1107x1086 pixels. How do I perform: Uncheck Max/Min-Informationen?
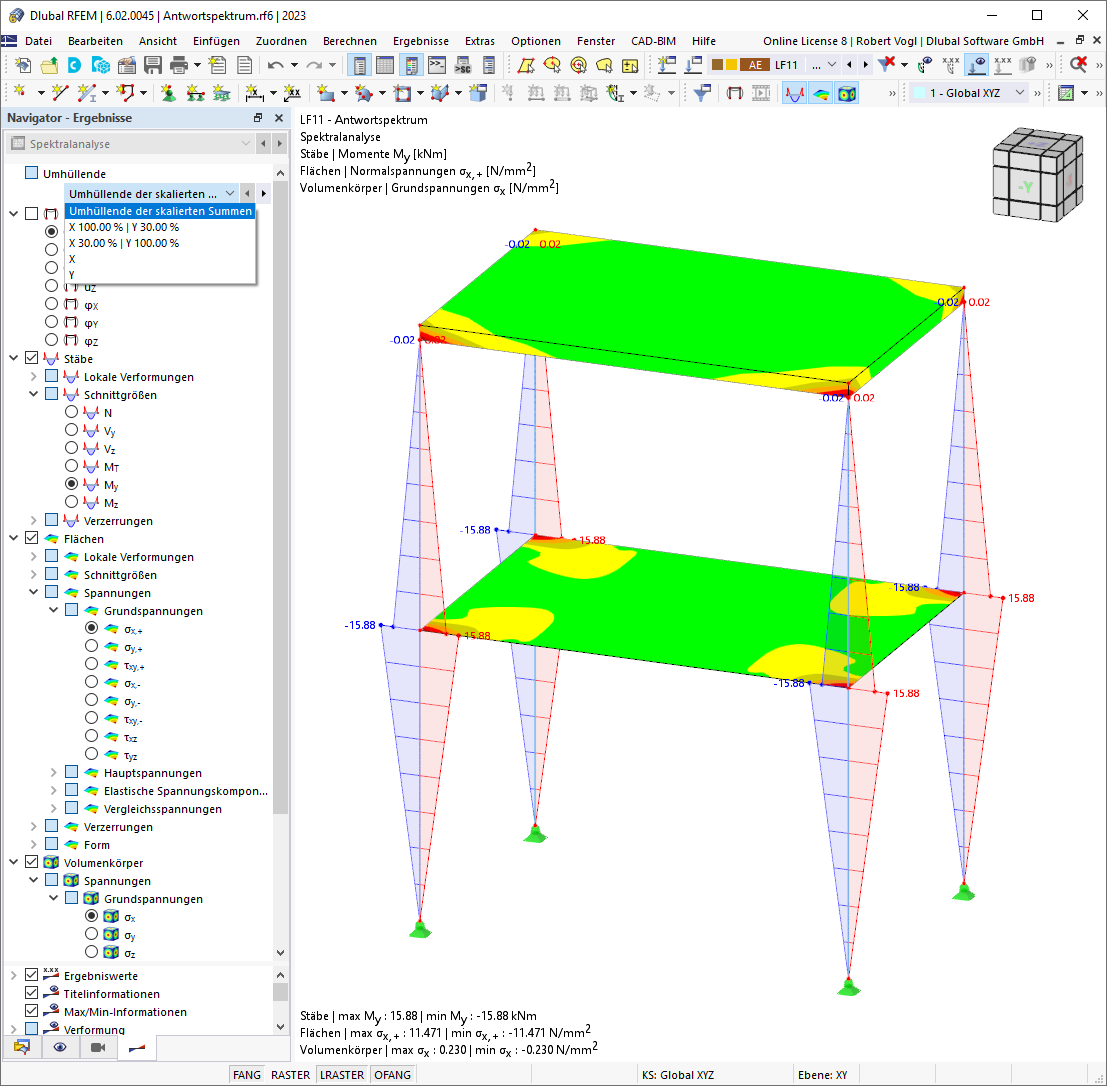pyautogui.click(x=31, y=1011)
